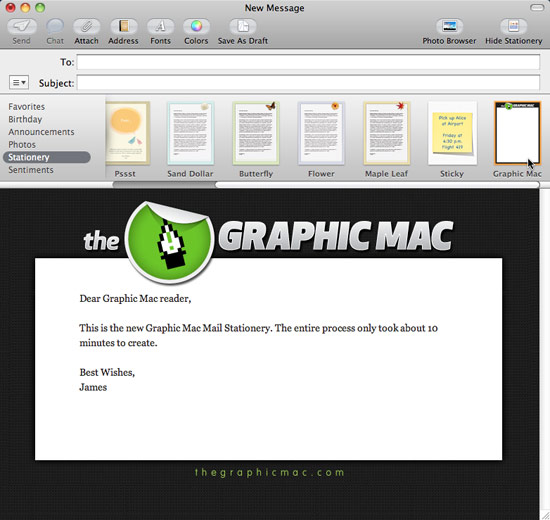Choose the Butterfly template thumbnail

click(256, 133)
